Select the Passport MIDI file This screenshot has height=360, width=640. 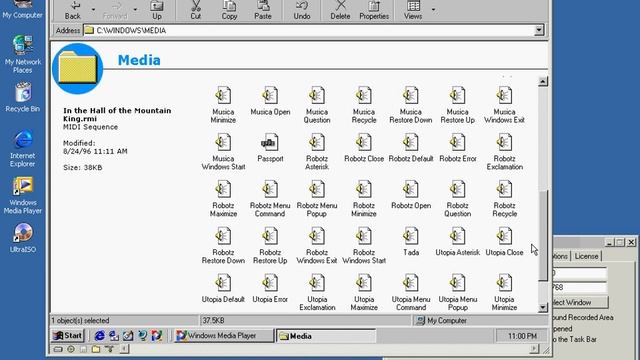pos(270,148)
